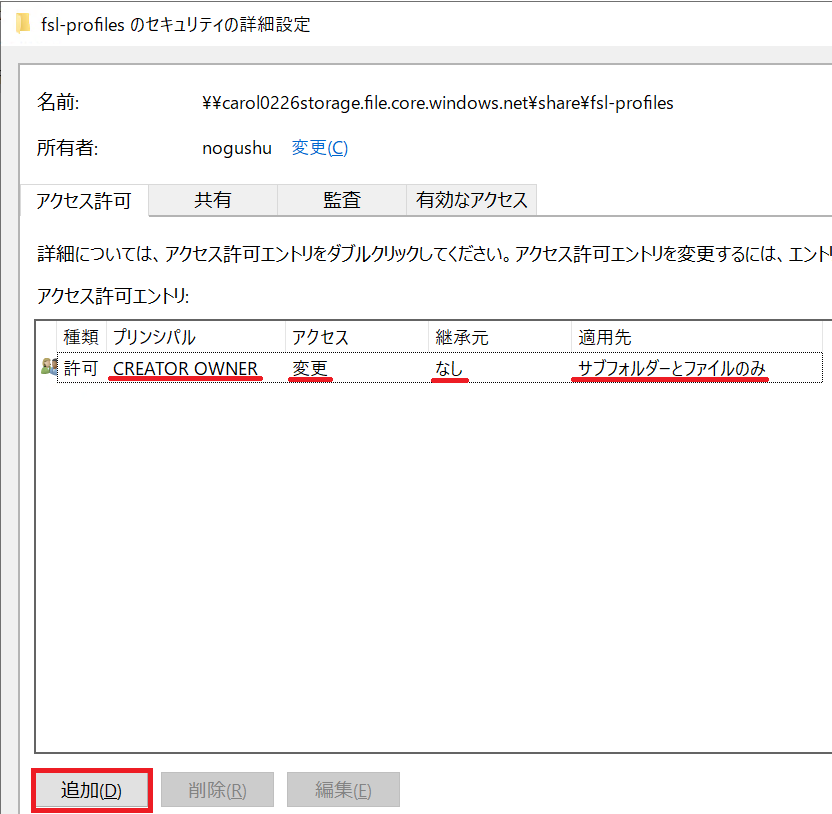Sort by the 継承元 column header
Screen dimensions: 832x814
point(500,337)
